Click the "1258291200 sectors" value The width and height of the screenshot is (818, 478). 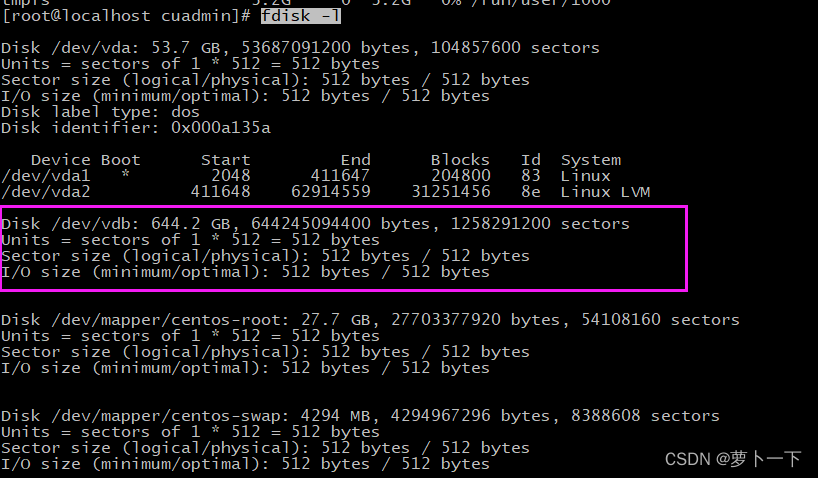[x=540, y=223]
